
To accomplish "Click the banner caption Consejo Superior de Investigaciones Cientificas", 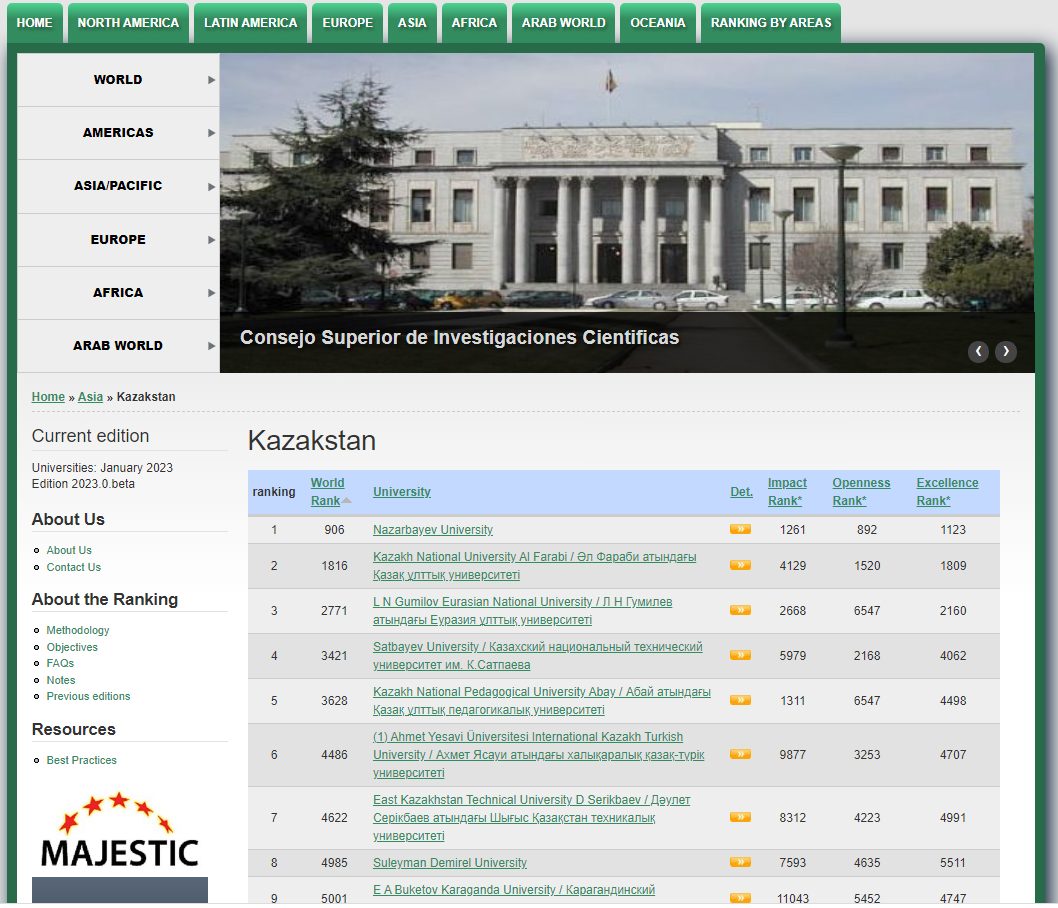I will tap(460, 337).
